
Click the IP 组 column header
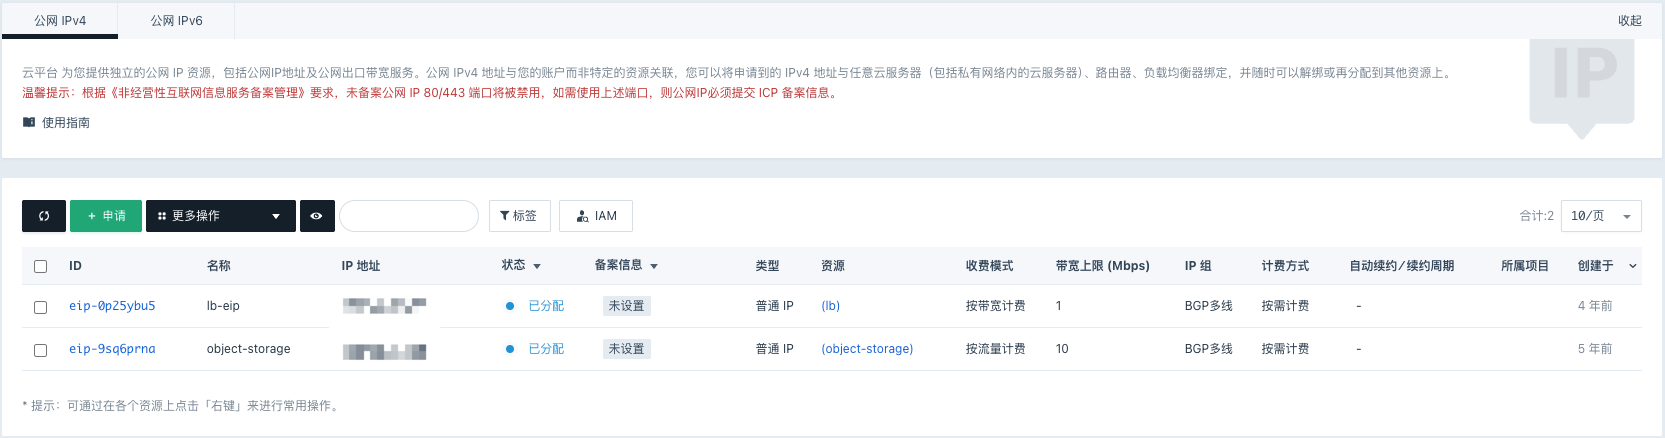pos(1198,266)
